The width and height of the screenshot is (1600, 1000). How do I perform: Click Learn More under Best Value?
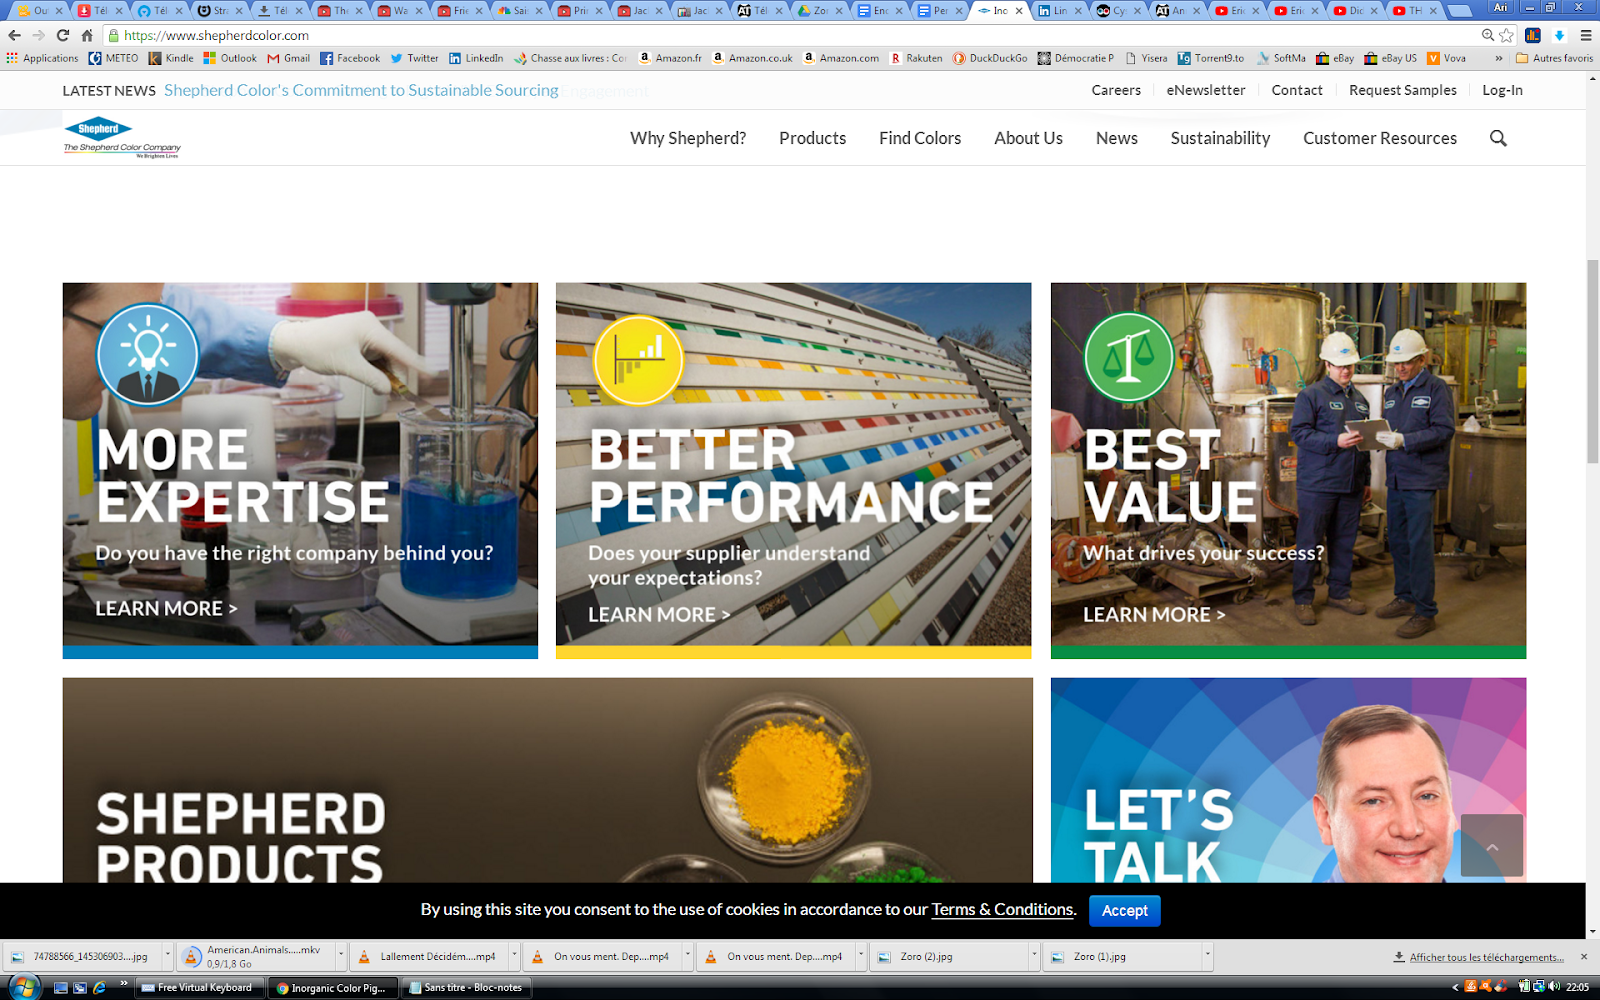pyautogui.click(x=1154, y=615)
